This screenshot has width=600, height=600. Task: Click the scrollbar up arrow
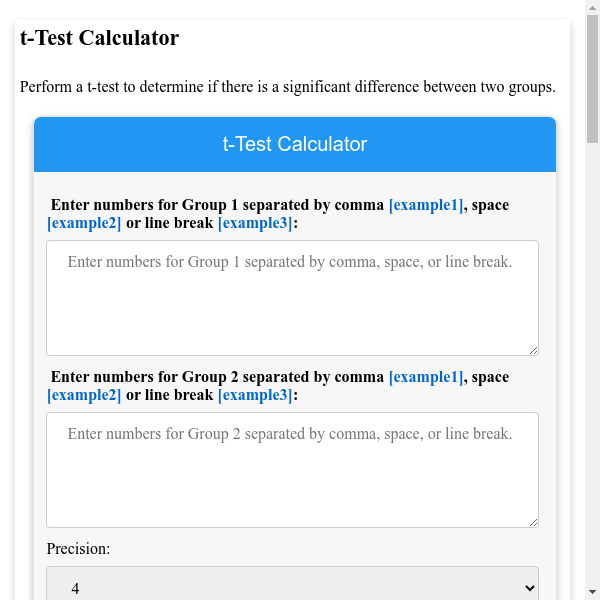click(592, 8)
